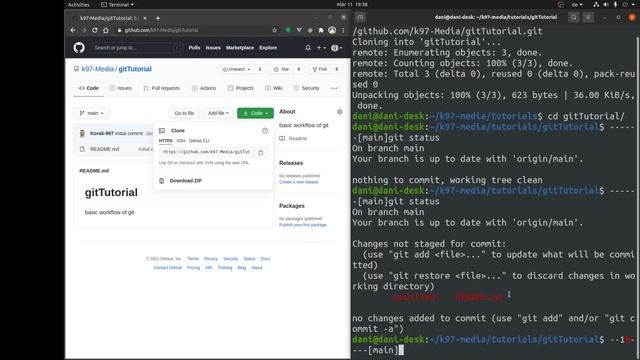The height and width of the screenshot is (360, 640).
Task: Open the plus create-new dropdown
Action: pyautogui.click(x=322, y=48)
